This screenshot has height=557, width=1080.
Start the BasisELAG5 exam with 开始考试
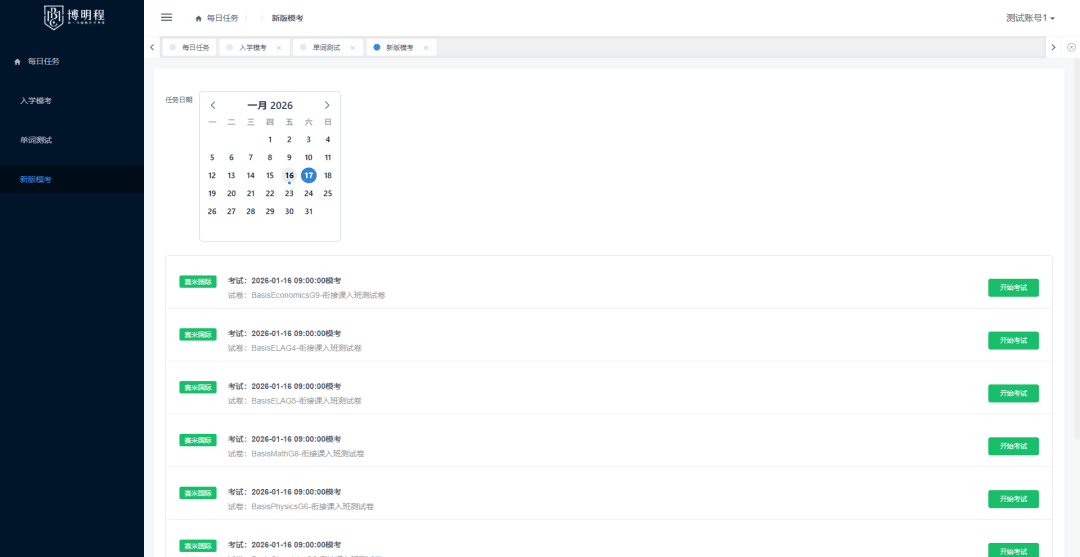point(1013,393)
